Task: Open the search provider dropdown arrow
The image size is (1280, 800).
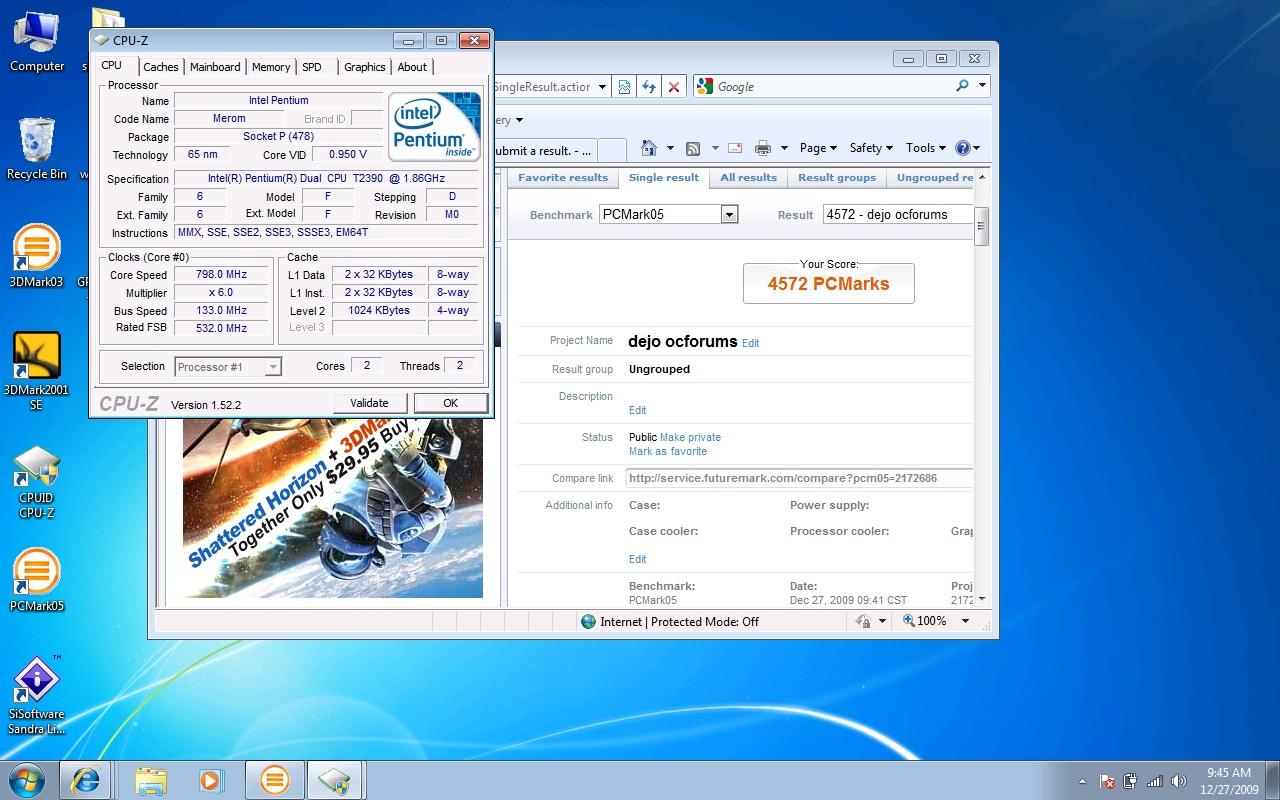Action: 982,86
